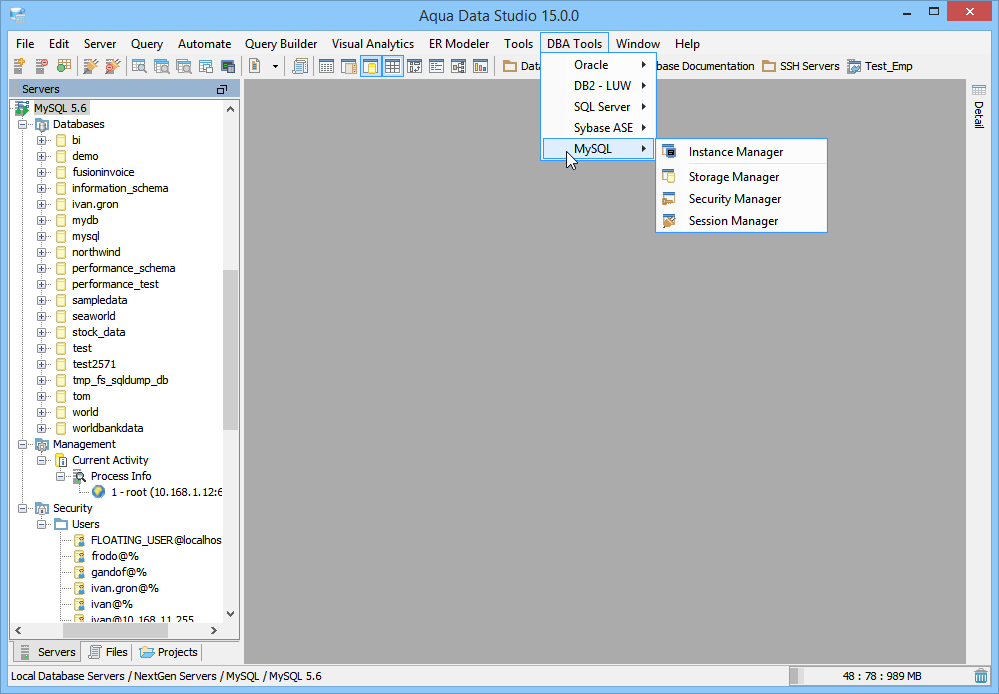Select the seaworld database folder icon

[61, 316]
